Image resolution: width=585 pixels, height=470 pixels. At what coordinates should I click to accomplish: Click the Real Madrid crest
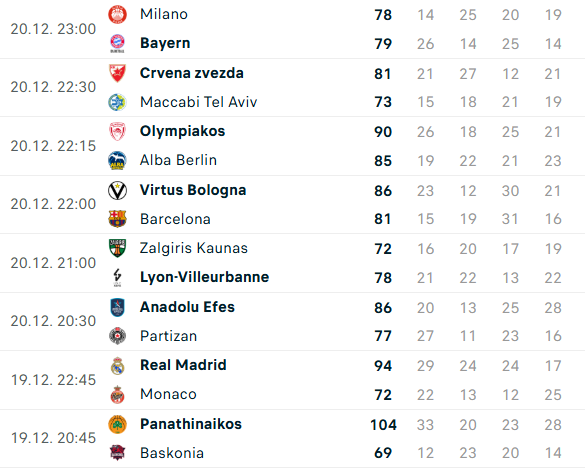[117, 366]
